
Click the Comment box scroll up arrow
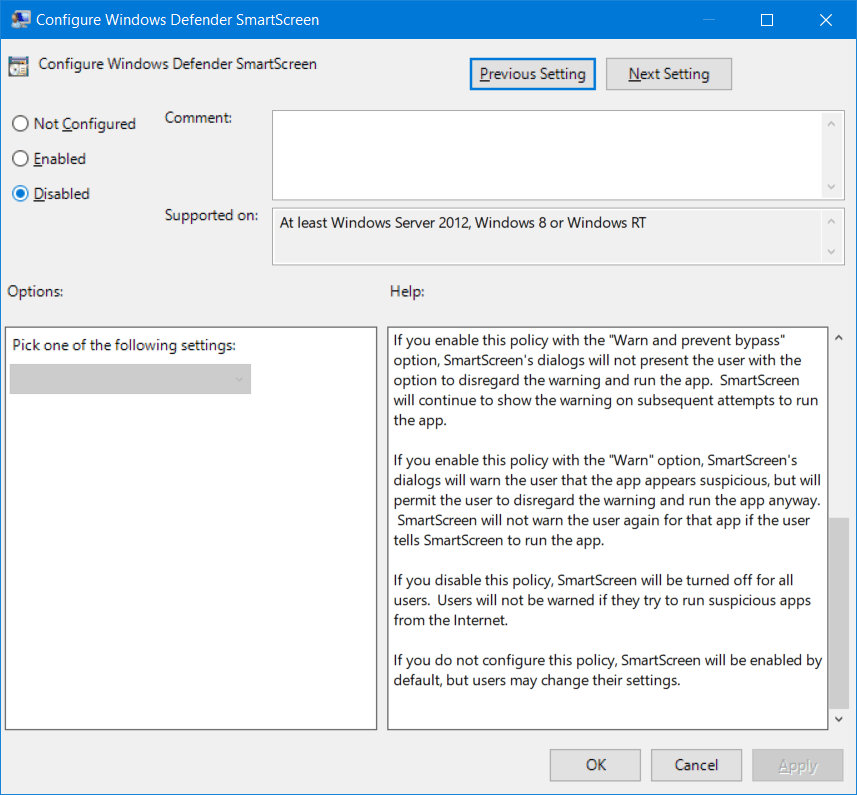coord(831,123)
